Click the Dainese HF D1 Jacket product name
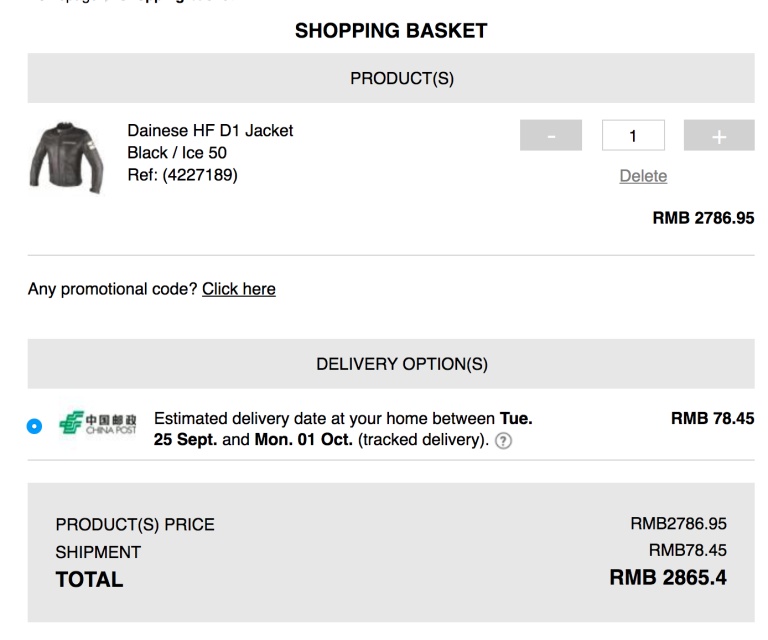This screenshot has width=768, height=640. (210, 131)
